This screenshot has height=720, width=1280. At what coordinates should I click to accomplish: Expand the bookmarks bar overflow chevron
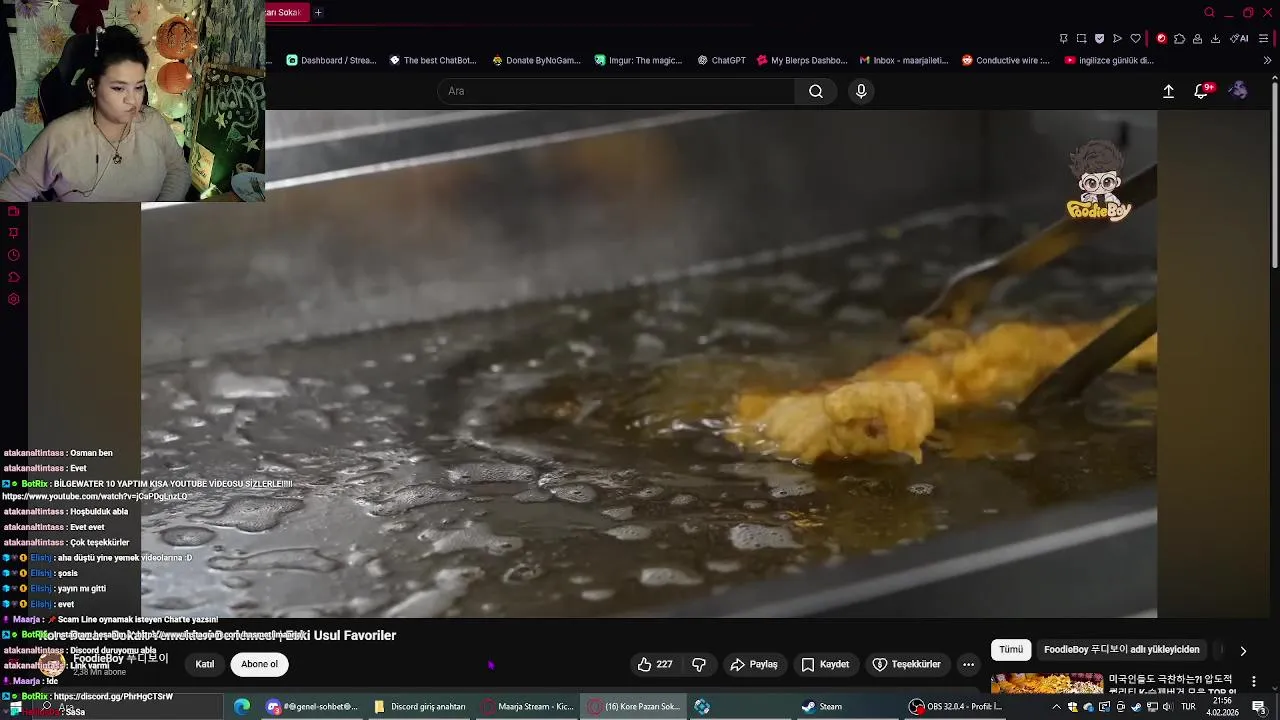tap(1267, 60)
